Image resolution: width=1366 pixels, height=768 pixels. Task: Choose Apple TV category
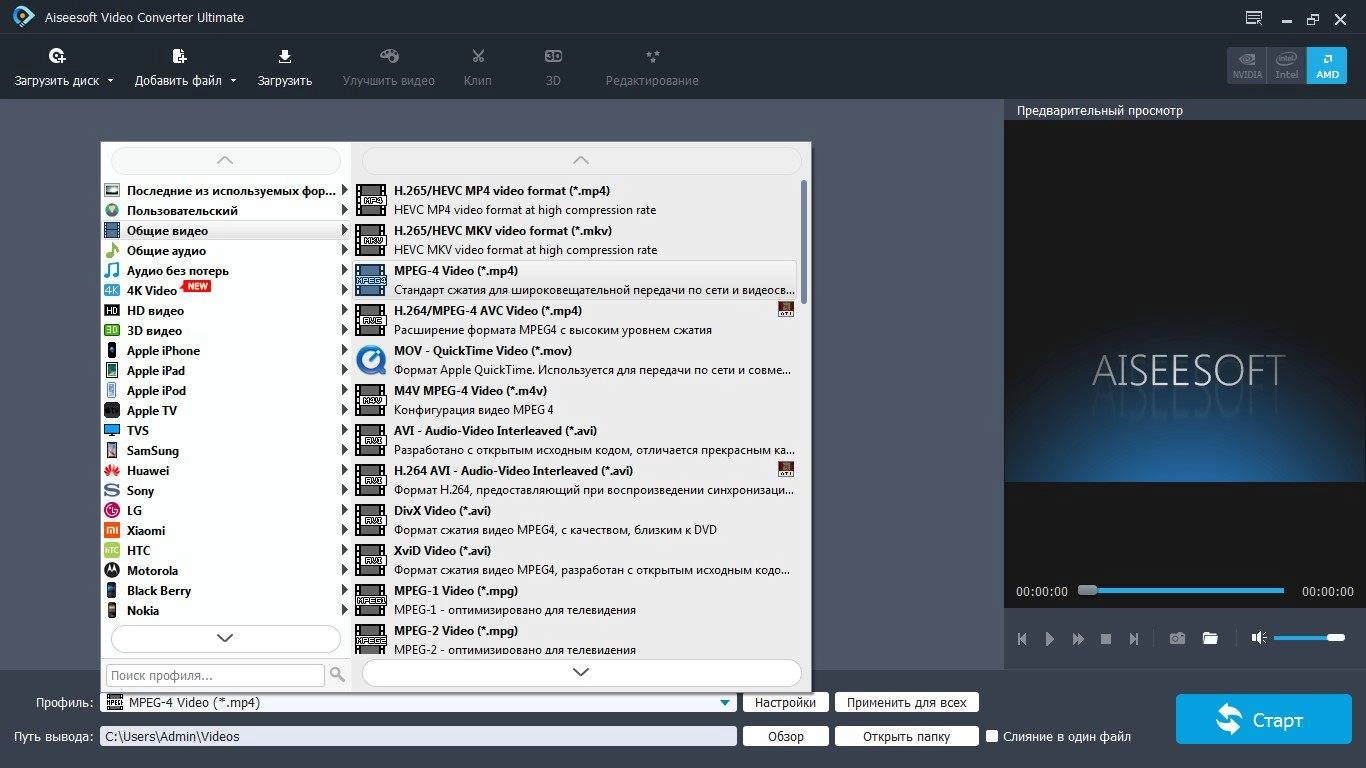(x=226, y=410)
